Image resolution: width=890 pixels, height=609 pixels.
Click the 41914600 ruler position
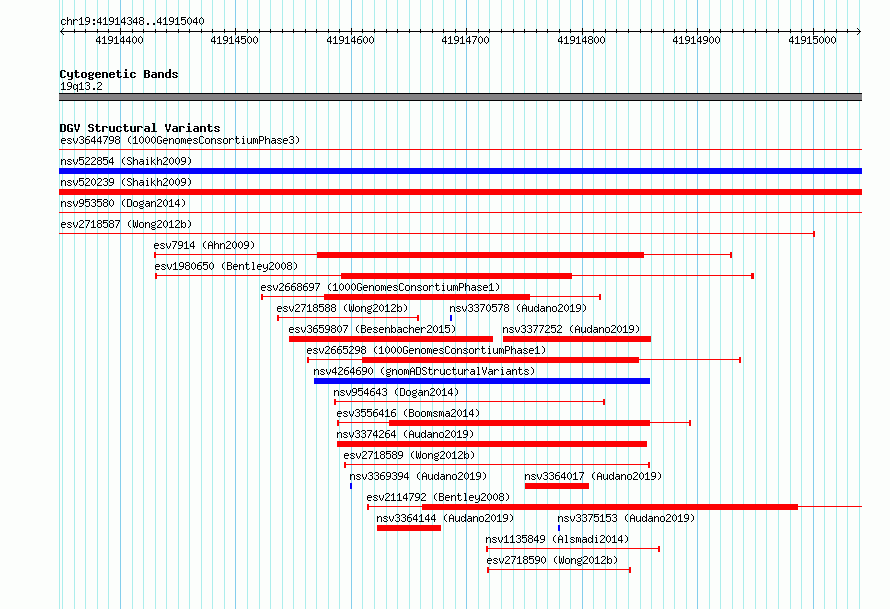[350, 40]
